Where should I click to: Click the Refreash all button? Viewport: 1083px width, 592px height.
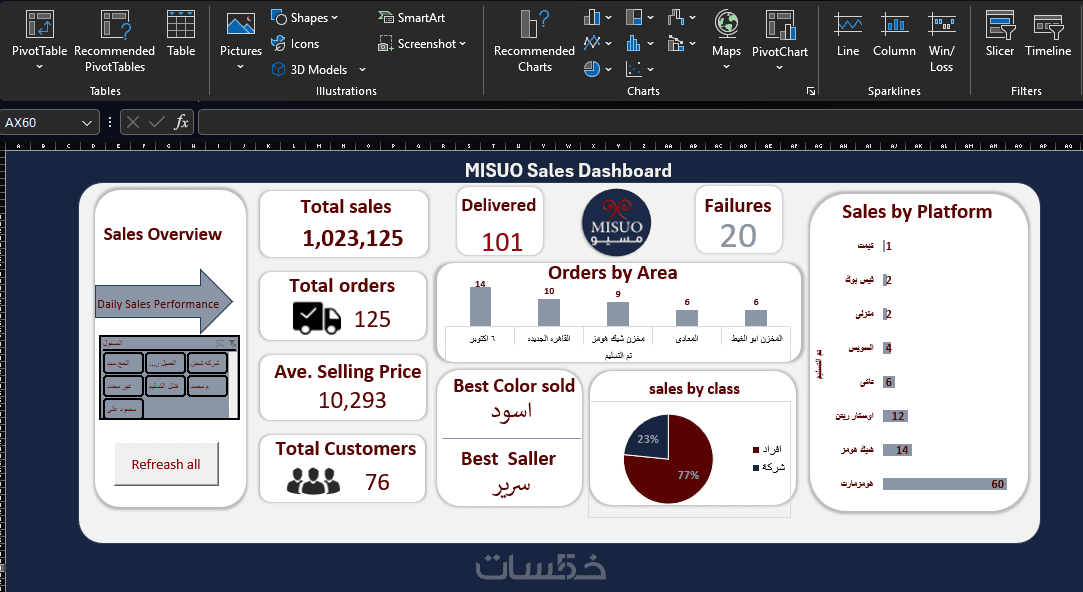pos(166,464)
